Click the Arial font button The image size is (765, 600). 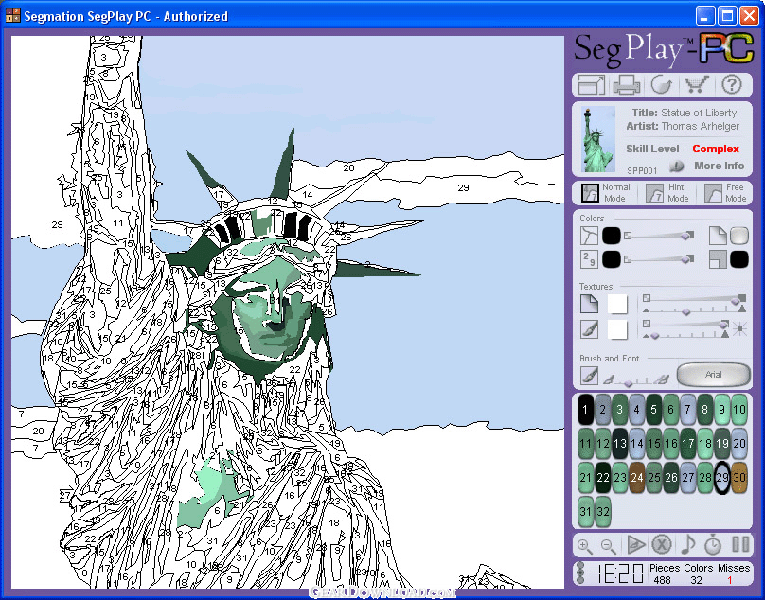click(x=713, y=375)
